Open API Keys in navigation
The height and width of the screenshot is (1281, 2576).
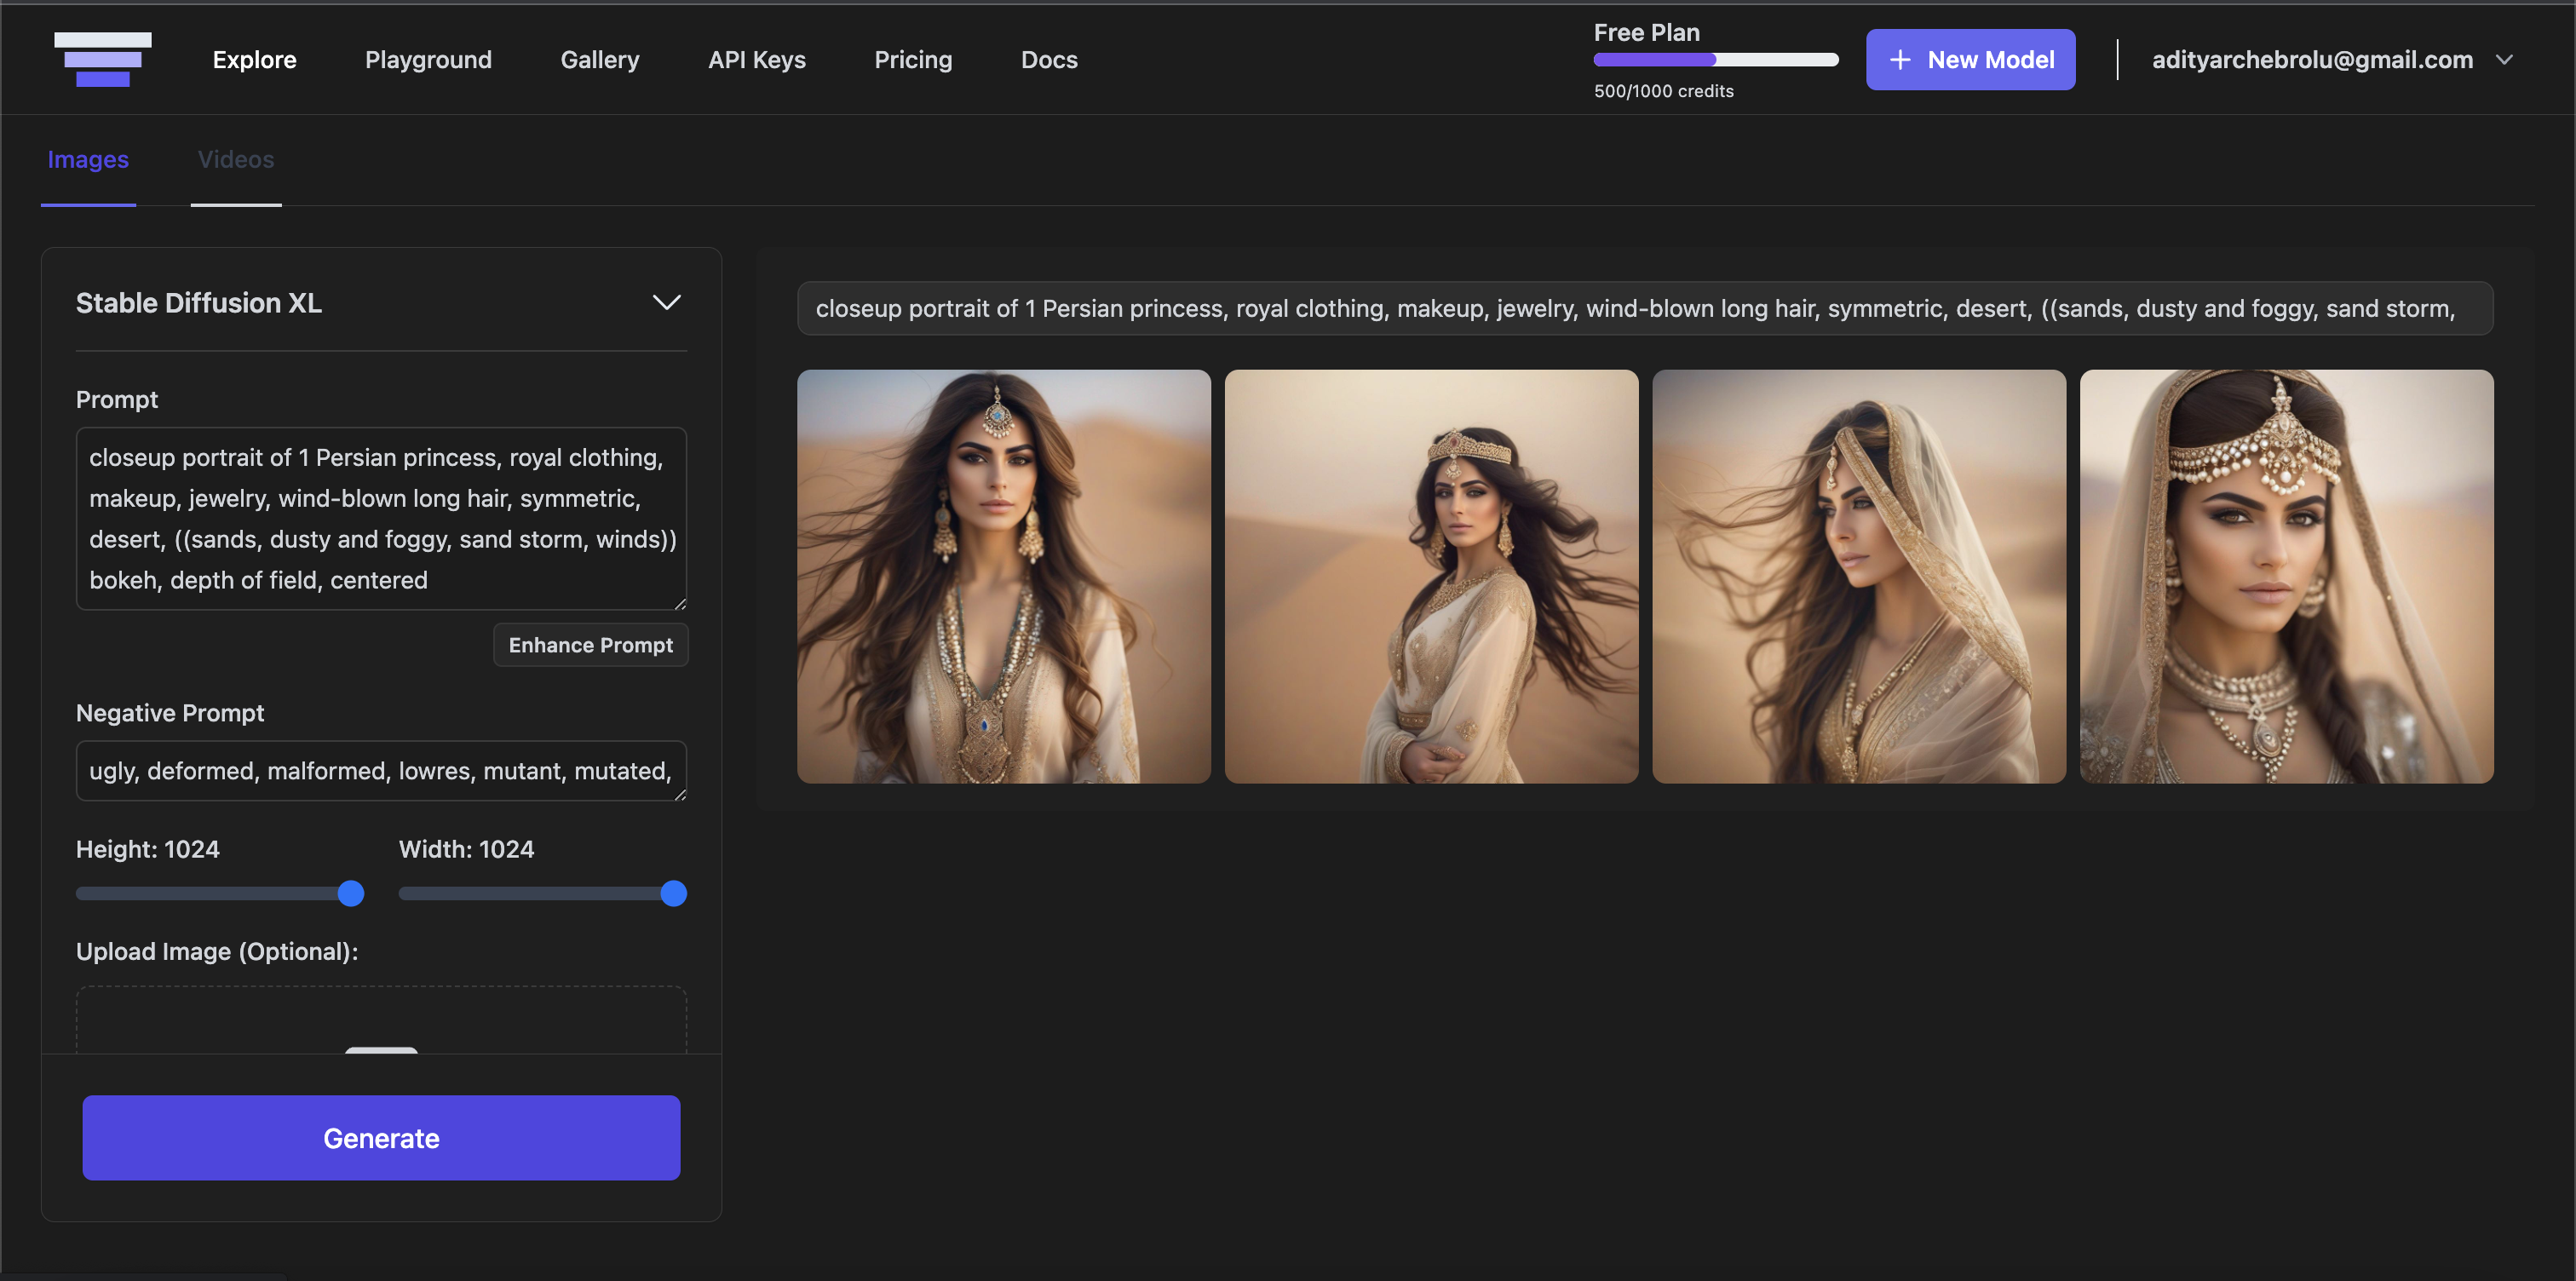pos(757,60)
